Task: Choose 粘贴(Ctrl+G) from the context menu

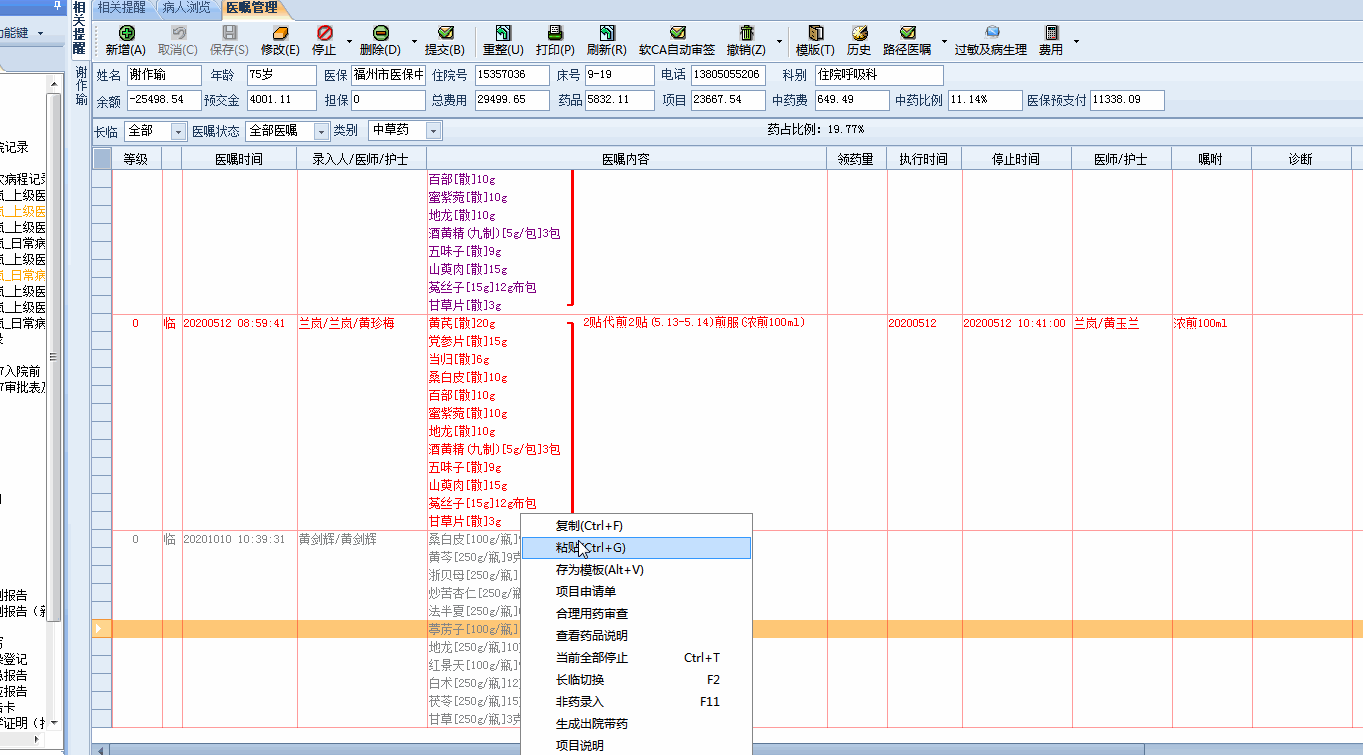Action: pyautogui.click(x=636, y=548)
